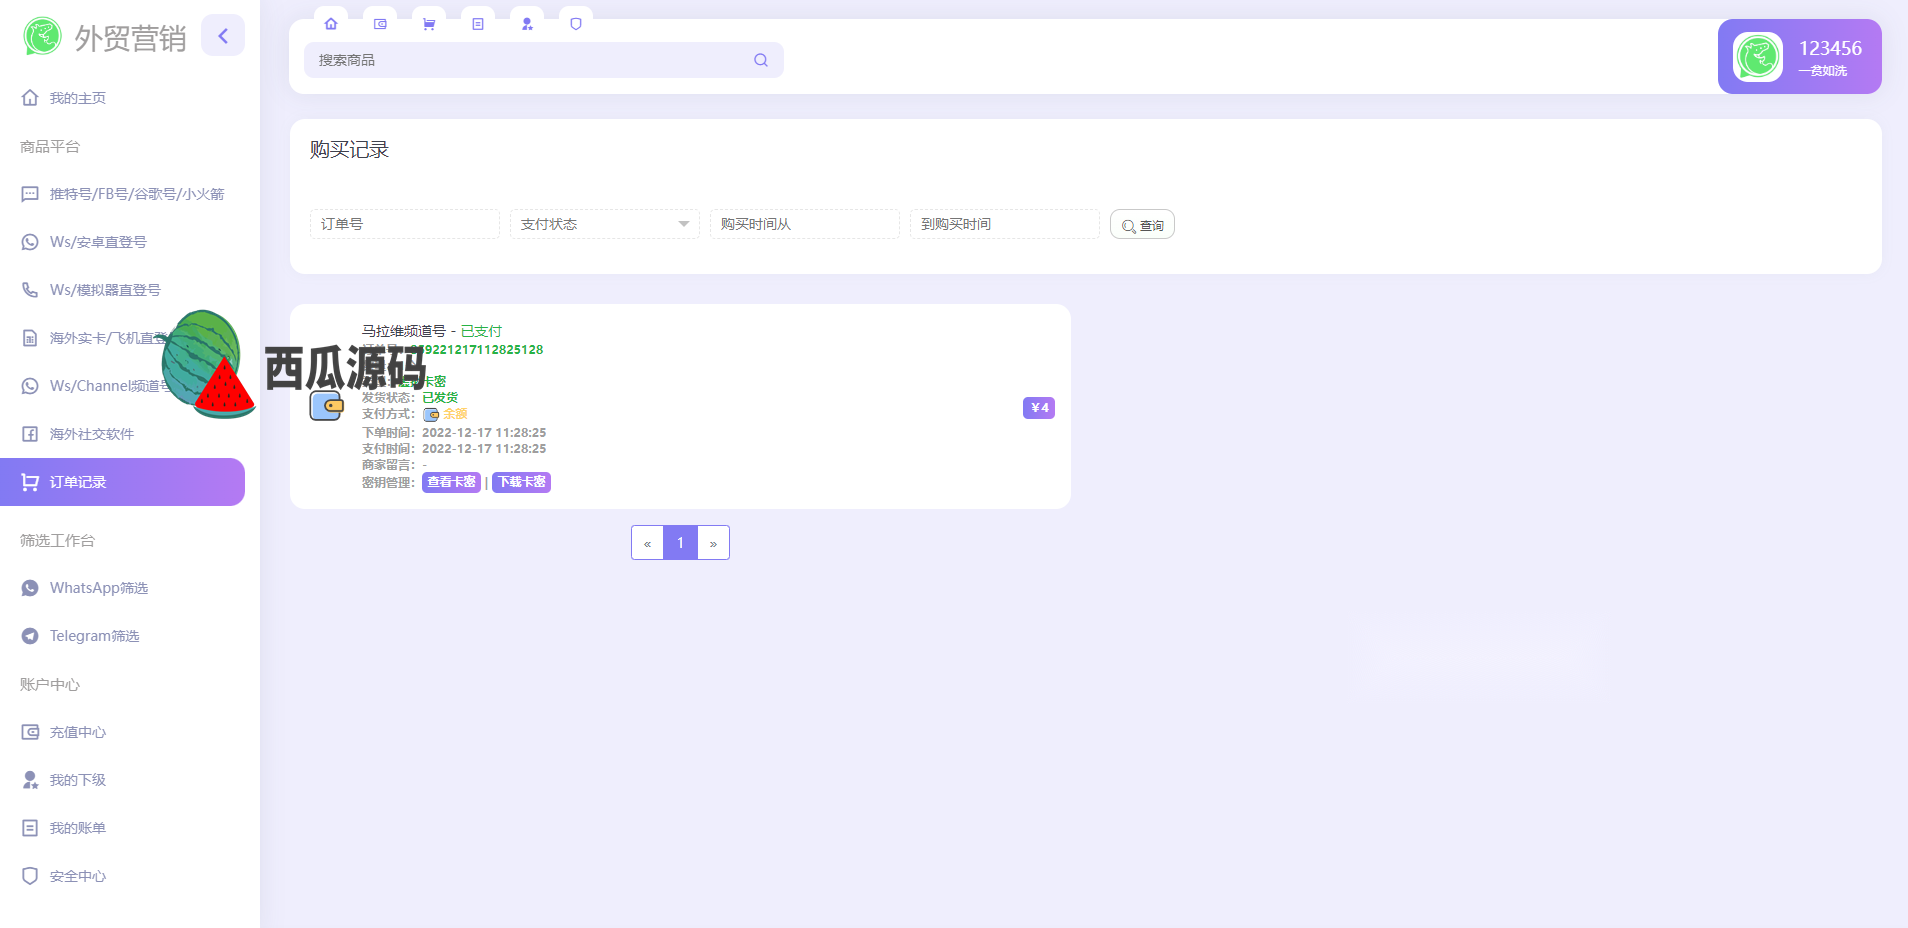Click the 123456 username text
This screenshot has height=928, width=1908.
(x=1830, y=48)
